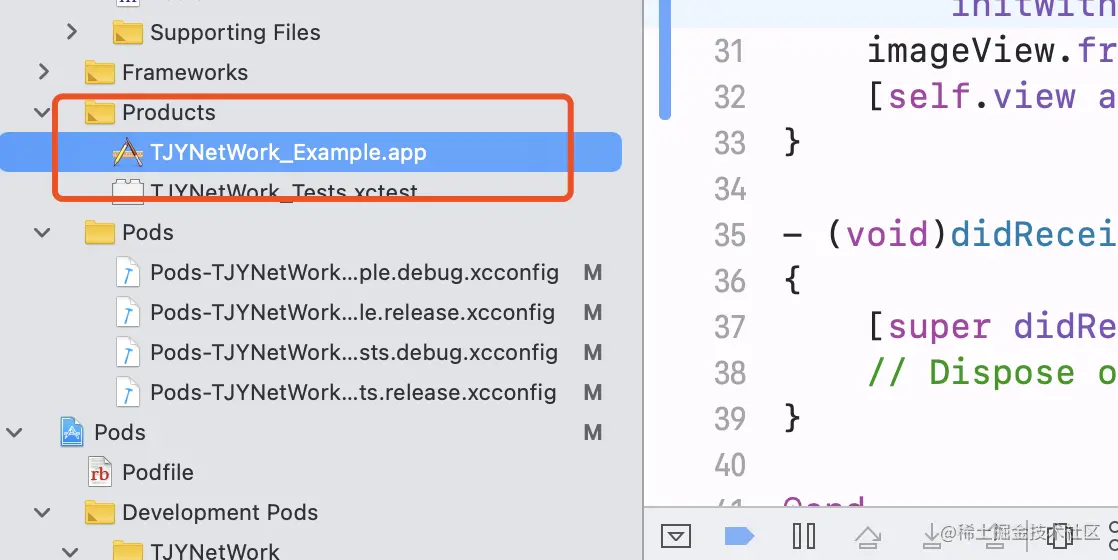Screen dimensions: 1118x560
Task: Collapse the Products group
Action: pyautogui.click(x=43, y=112)
